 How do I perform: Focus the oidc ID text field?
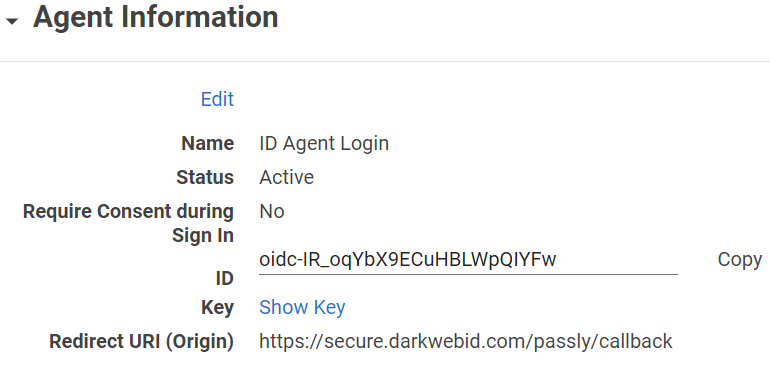click(x=468, y=259)
